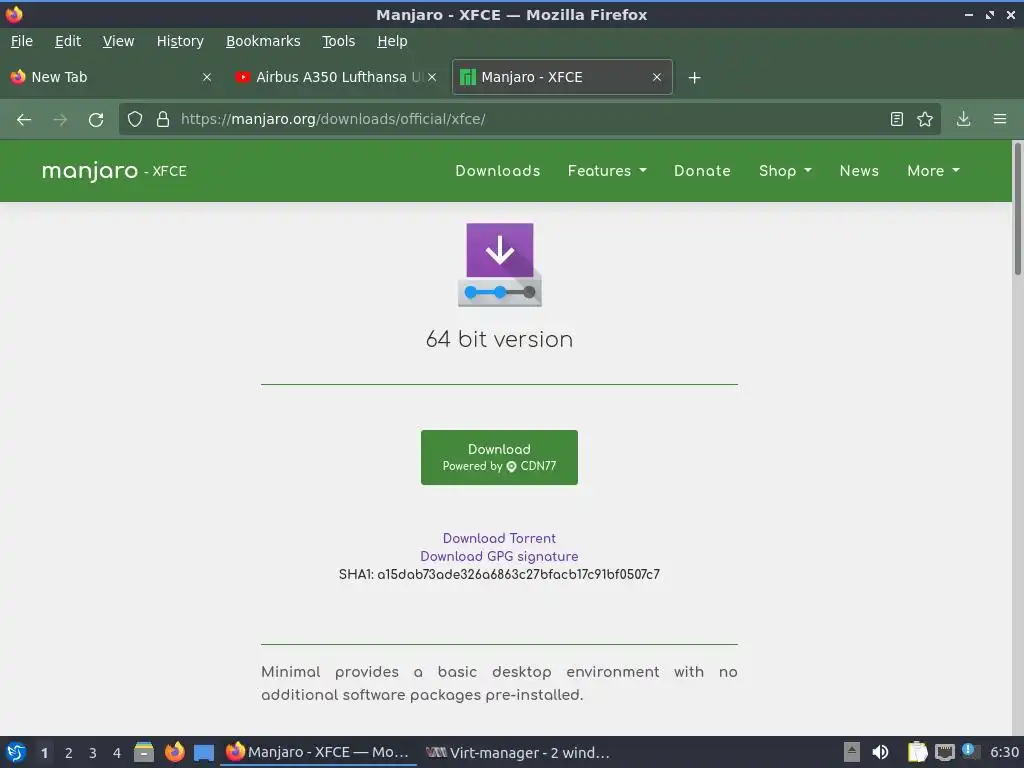
Task: Close the New Tab tab
Action: tap(207, 77)
